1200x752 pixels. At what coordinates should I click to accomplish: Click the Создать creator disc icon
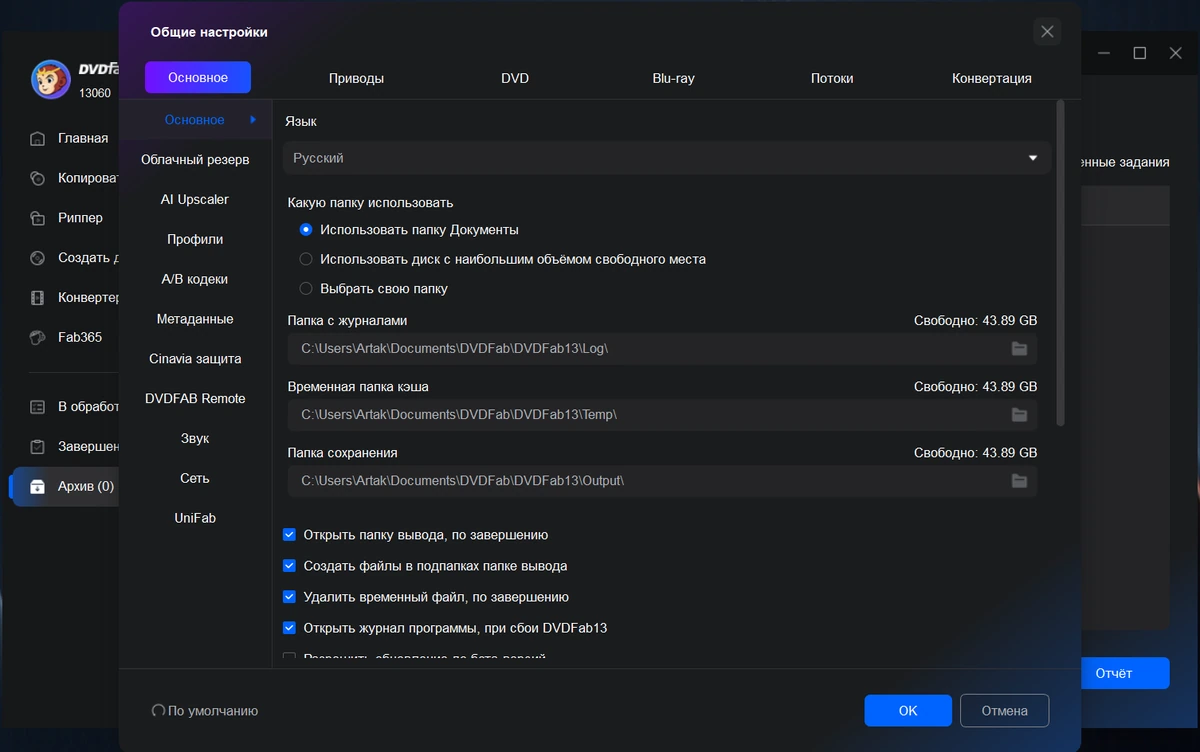point(38,258)
